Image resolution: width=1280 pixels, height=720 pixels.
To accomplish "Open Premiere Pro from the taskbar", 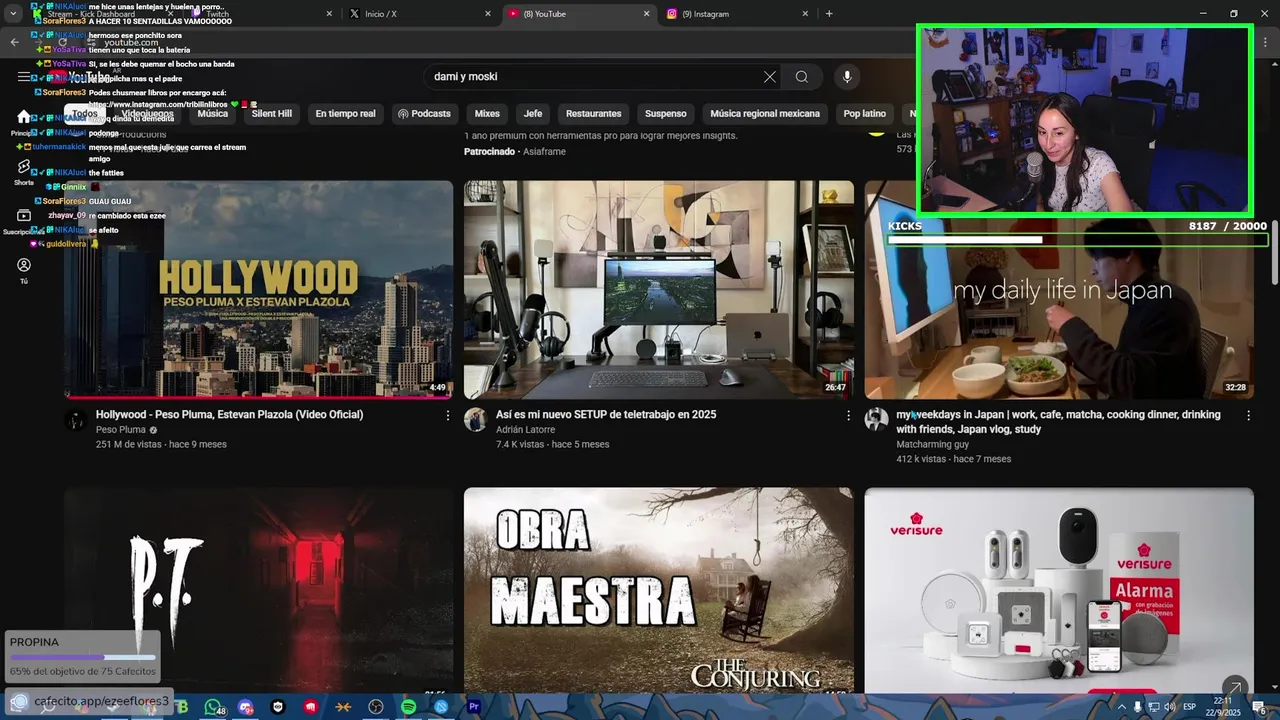I will pos(474,707).
